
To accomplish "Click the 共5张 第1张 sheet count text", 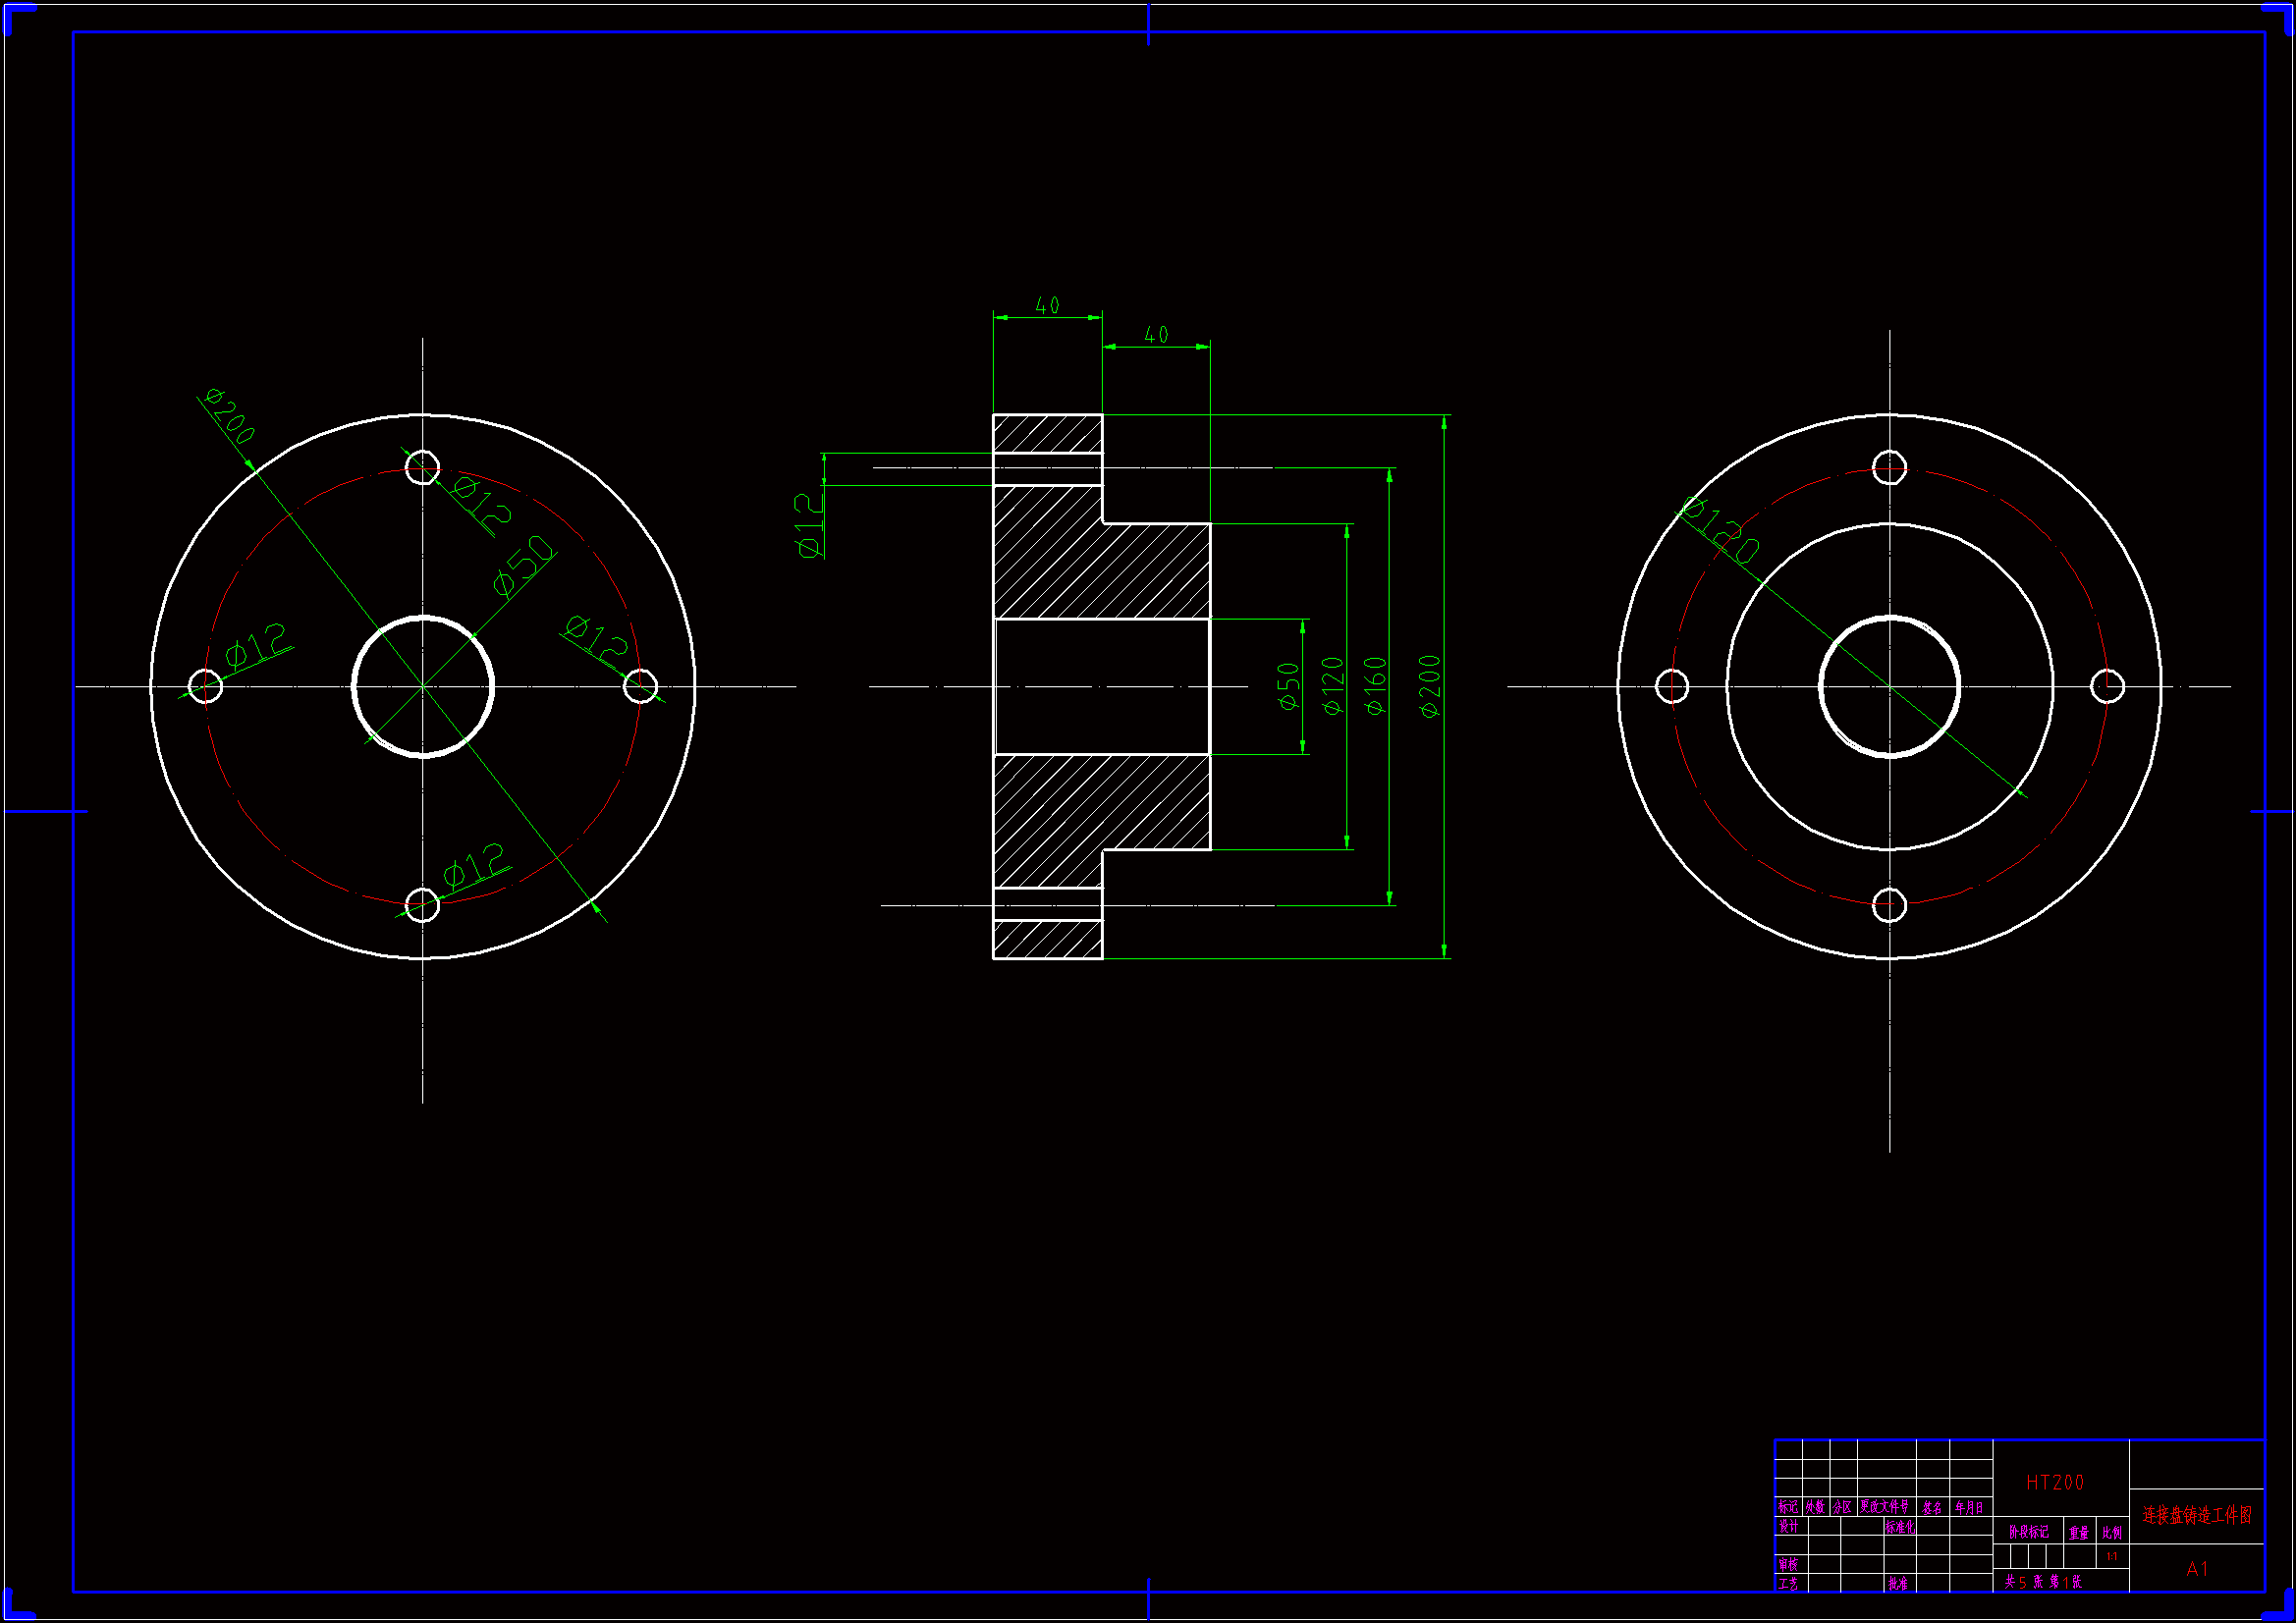I will point(2043,1582).
